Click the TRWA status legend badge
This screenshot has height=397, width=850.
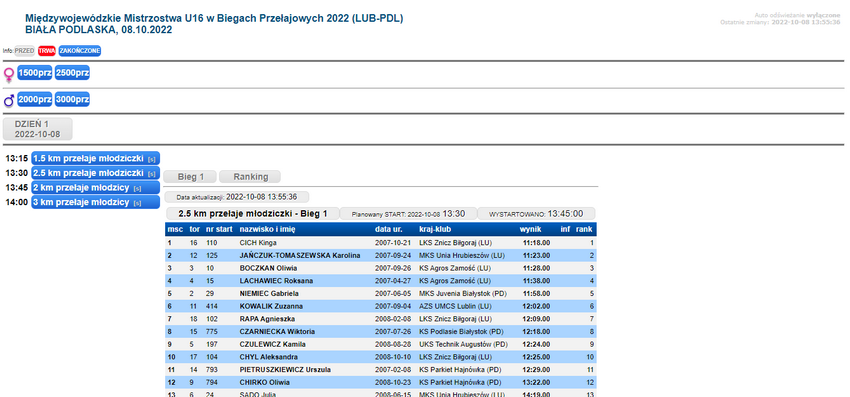coord(47,50)
